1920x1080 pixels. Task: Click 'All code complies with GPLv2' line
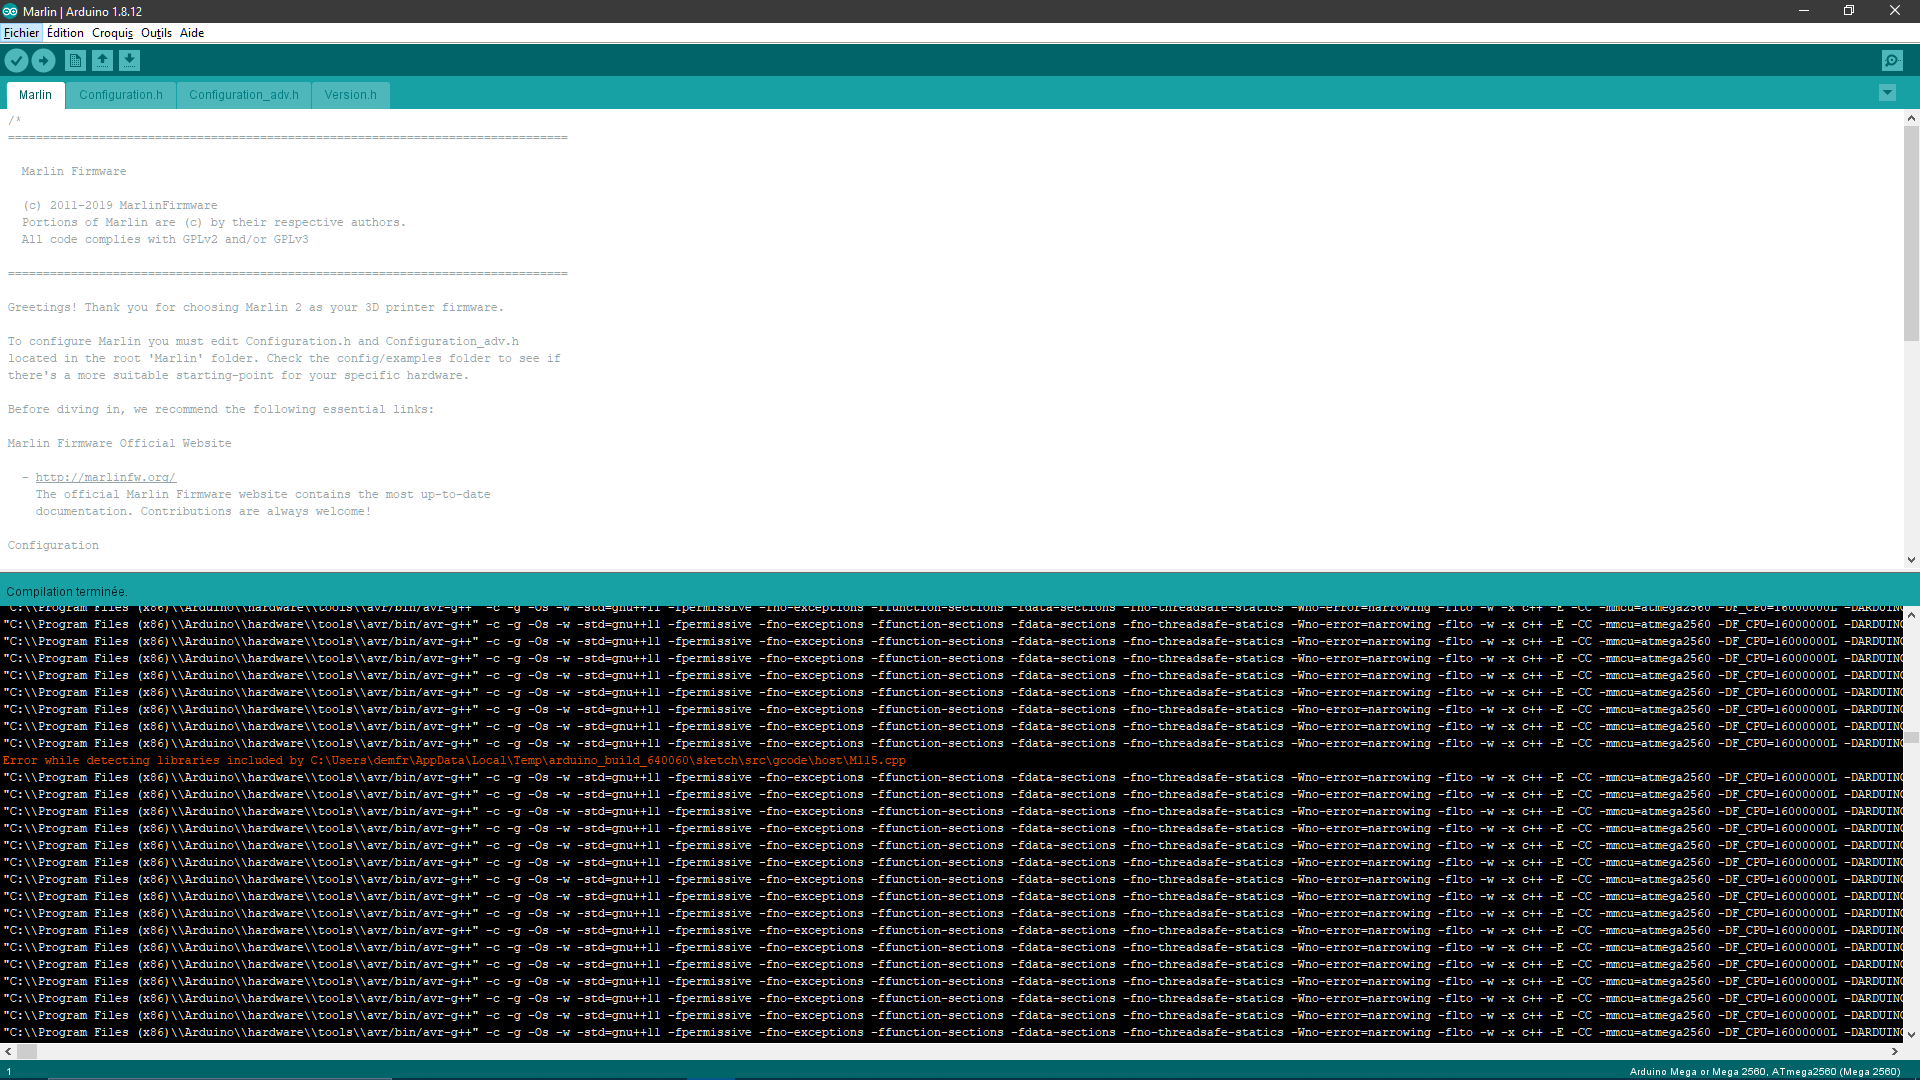pyautogui.click(x=165, y=240)
